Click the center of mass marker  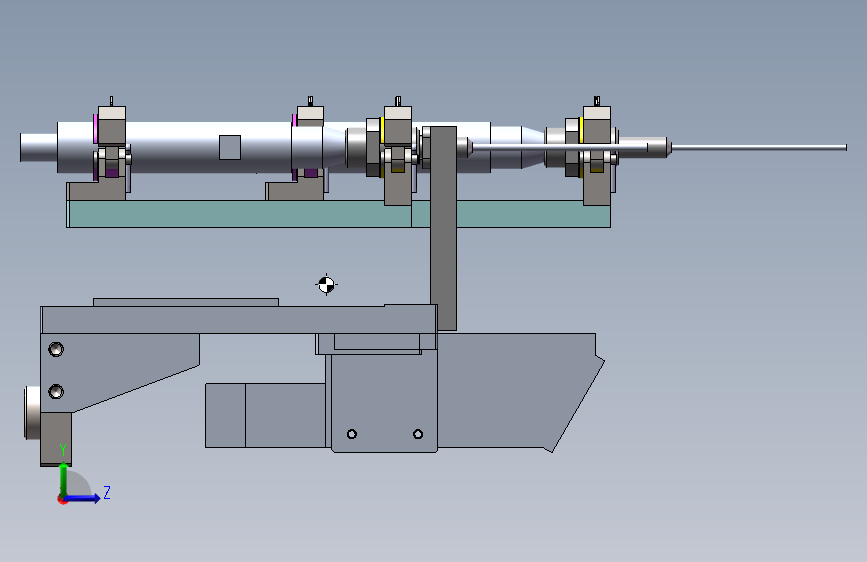tap(326, 285)
